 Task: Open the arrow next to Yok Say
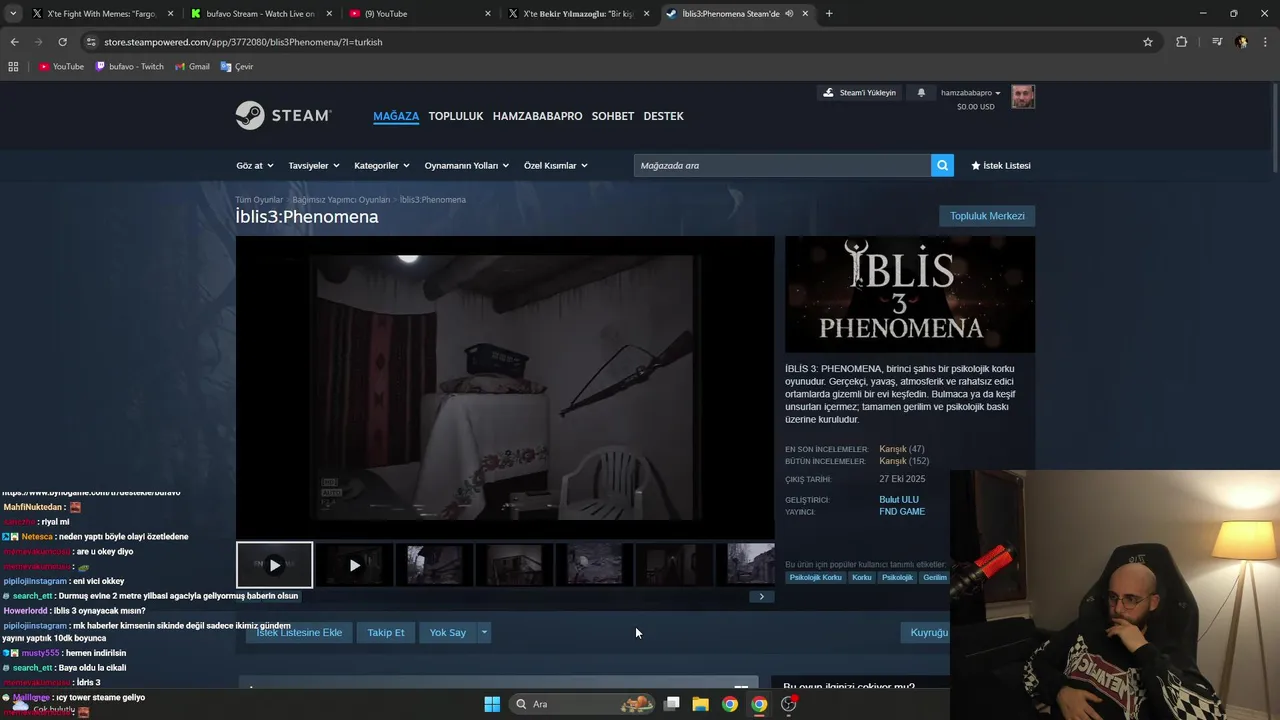coord(484,632)
